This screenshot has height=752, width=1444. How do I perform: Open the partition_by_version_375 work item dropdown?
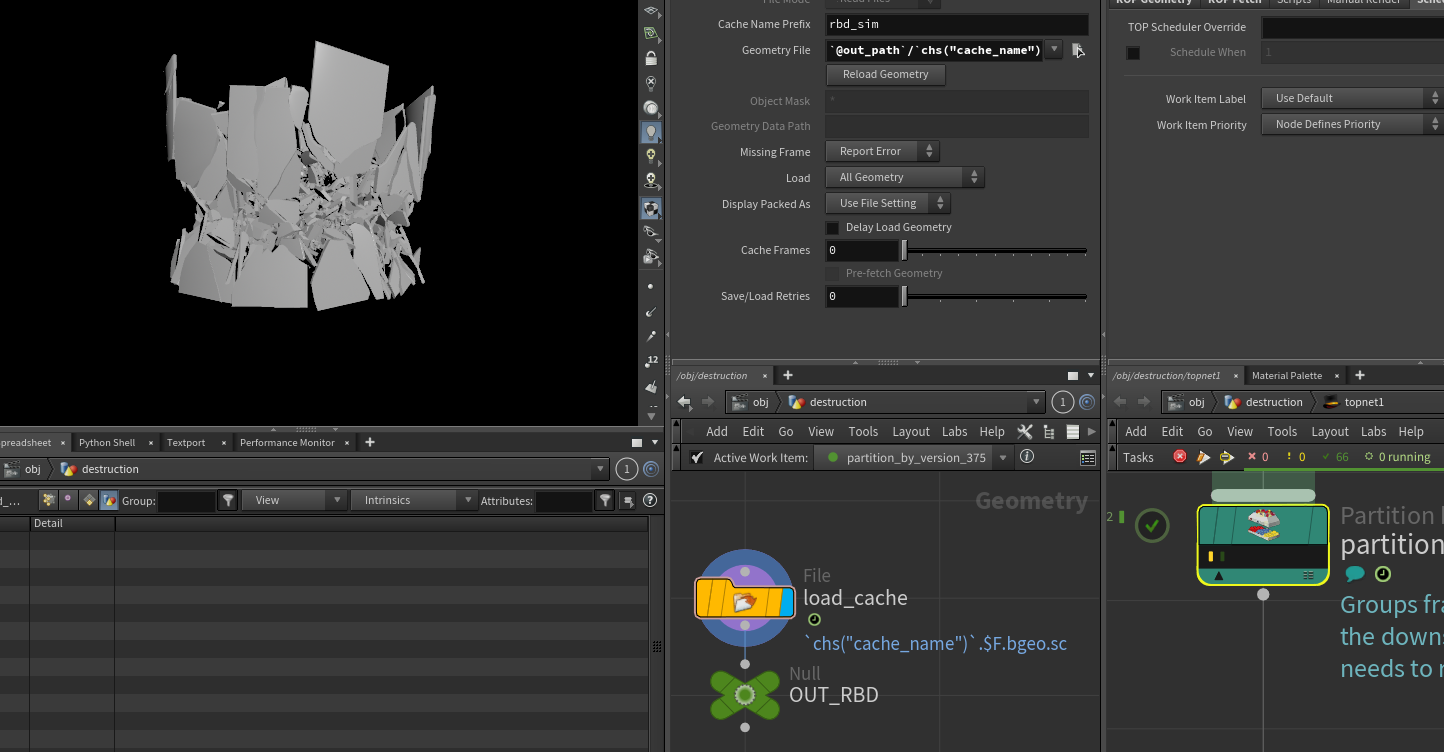pyautogui.click(x=913, y=457)
